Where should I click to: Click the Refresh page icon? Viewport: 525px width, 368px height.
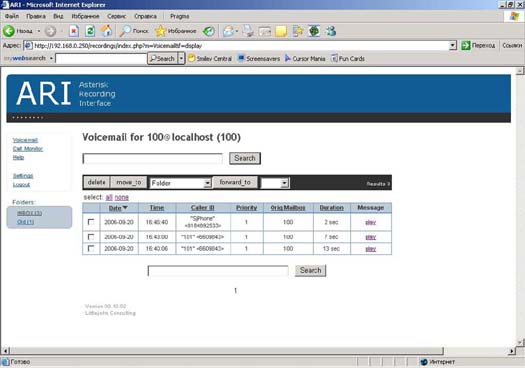90,31
